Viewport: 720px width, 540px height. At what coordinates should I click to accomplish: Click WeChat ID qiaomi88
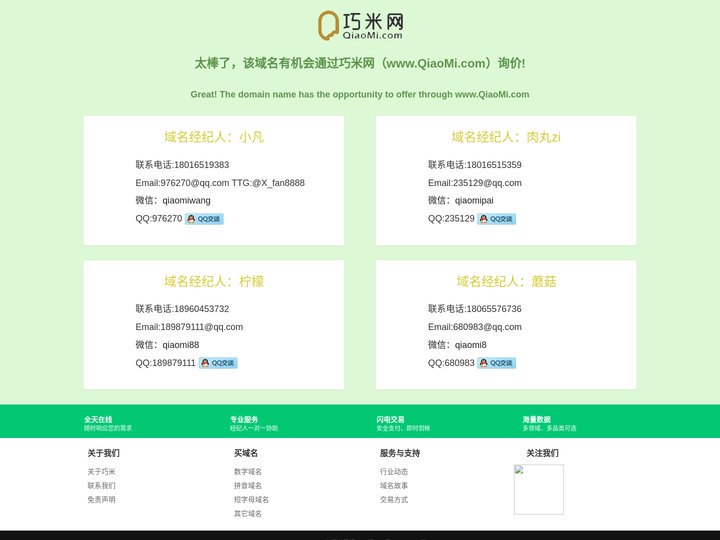pos(181,345)
